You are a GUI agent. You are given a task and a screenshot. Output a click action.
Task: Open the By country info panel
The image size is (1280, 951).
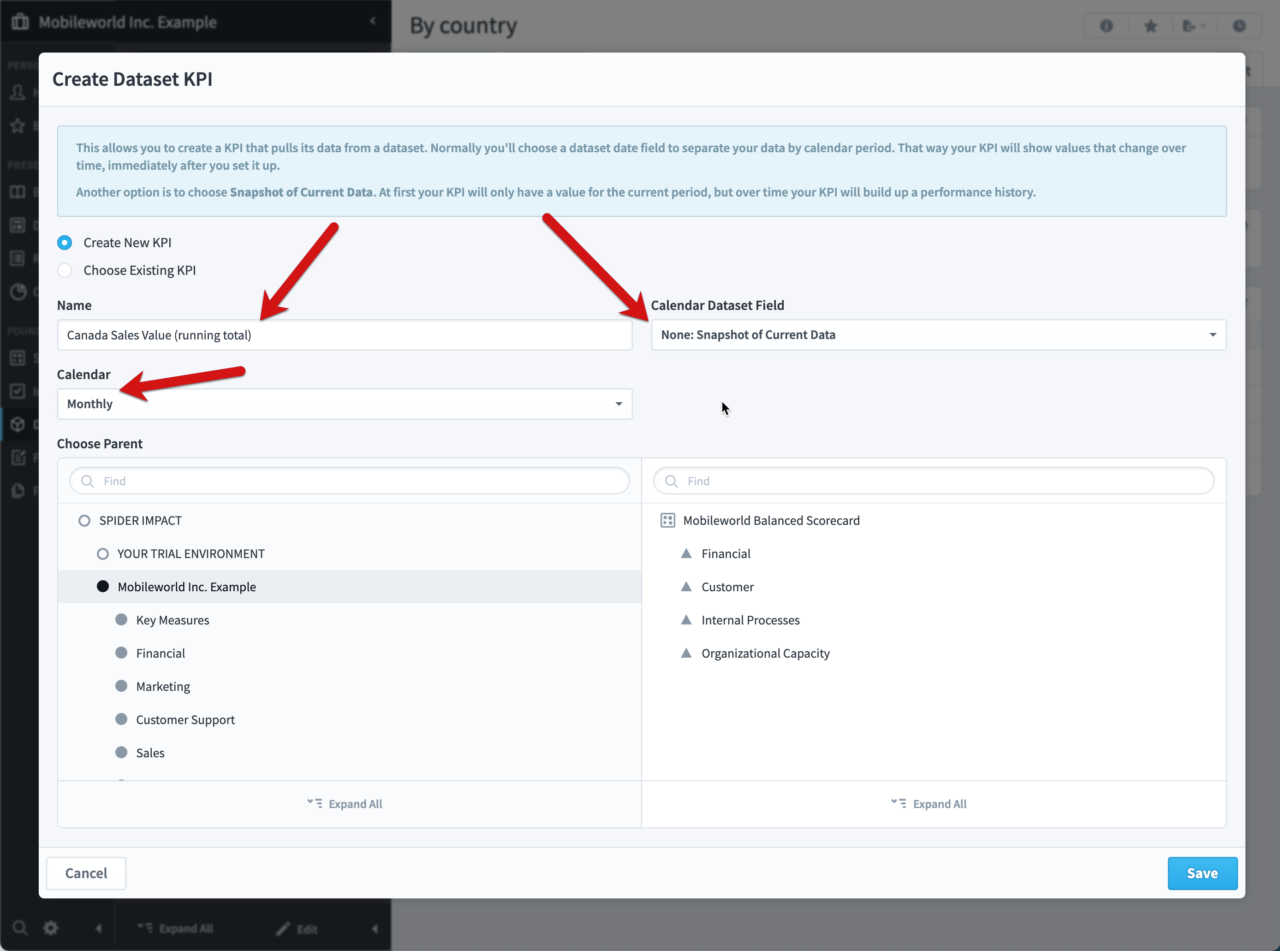pyautogui.click(x=1106, y=25)
